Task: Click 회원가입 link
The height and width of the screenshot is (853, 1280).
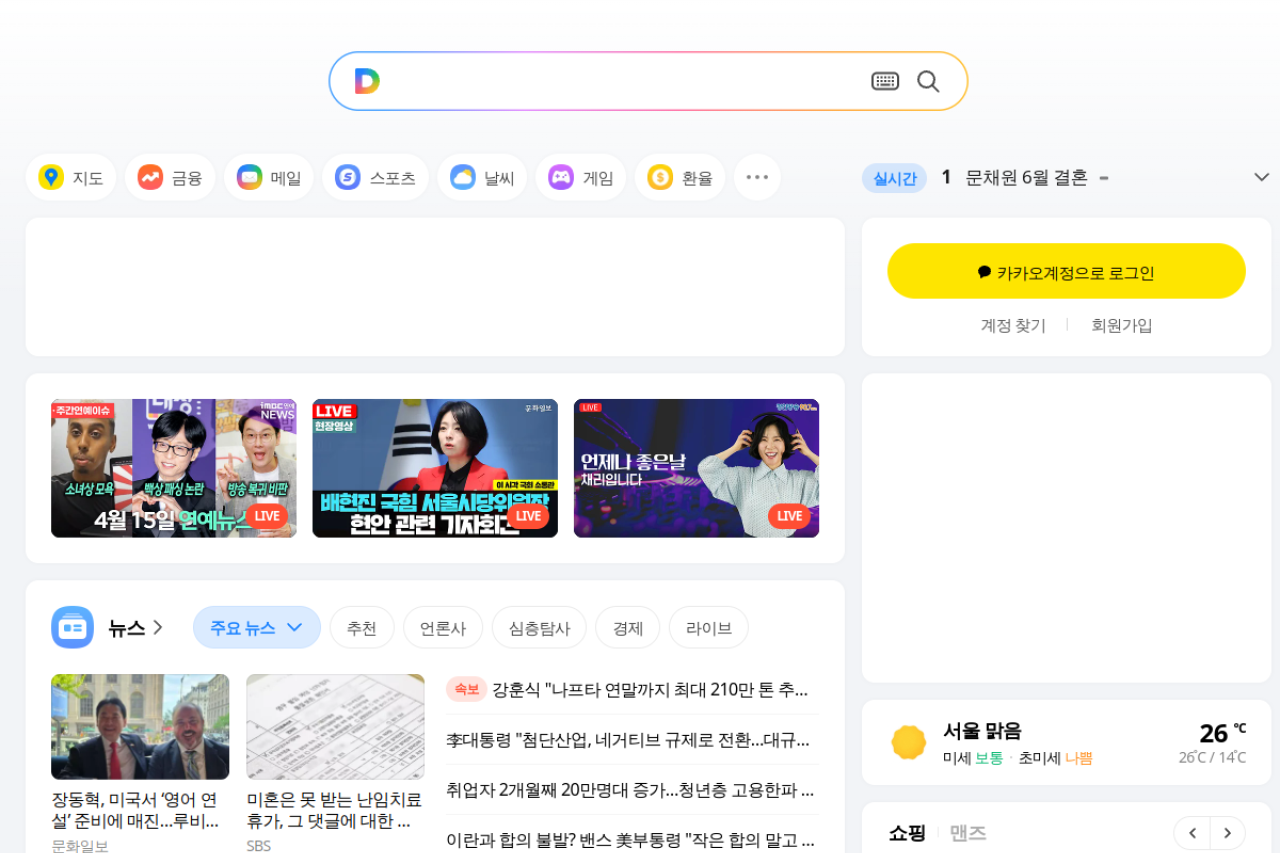Action: [x=1122, y=325]
